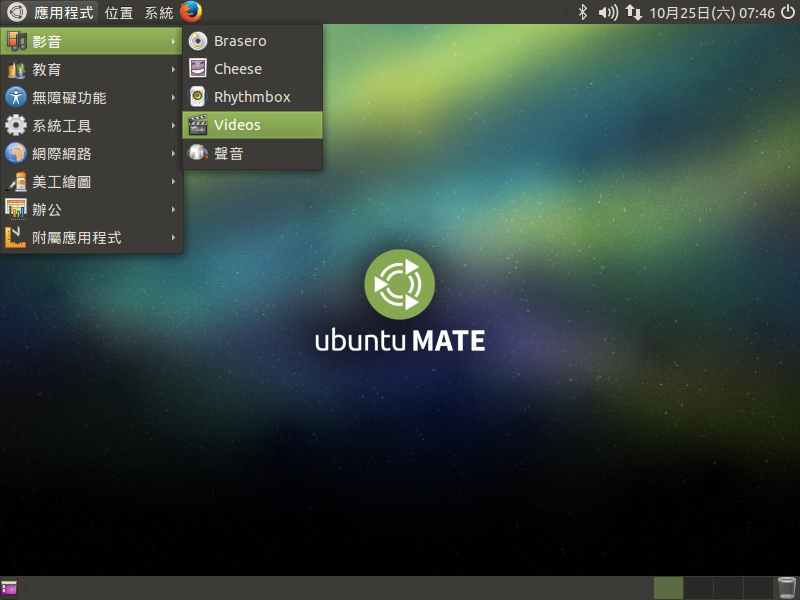The width and height of the screenshot is (800, 600).
Task: Switch to the first highlighted workspace
Action: [x=668, y=588]
